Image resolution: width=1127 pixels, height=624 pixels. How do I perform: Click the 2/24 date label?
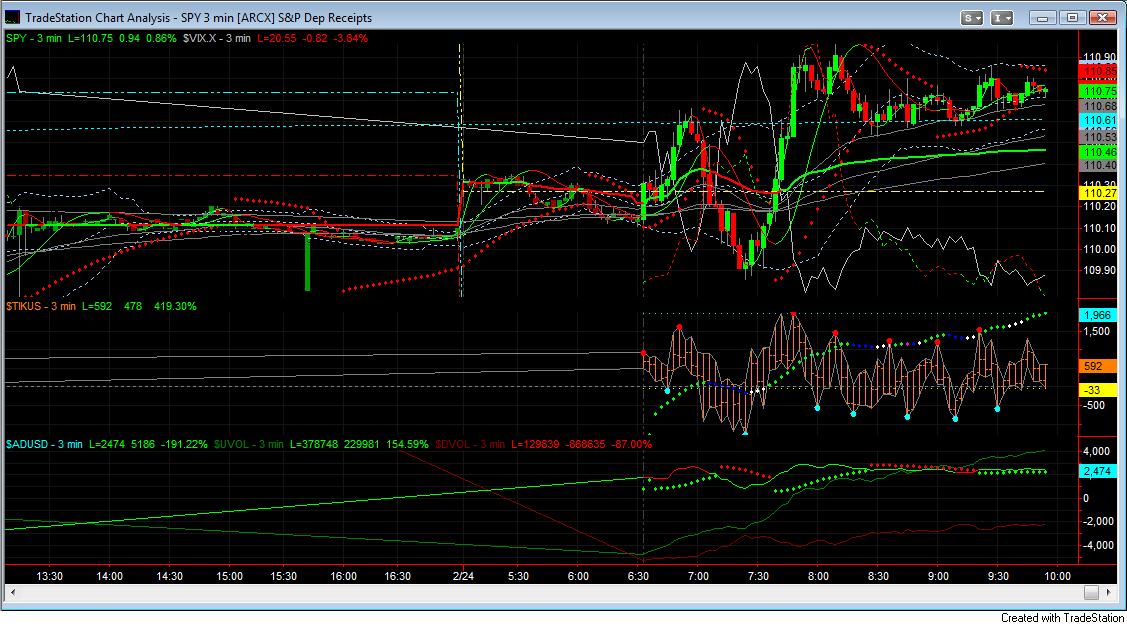[x=465, y=576]
